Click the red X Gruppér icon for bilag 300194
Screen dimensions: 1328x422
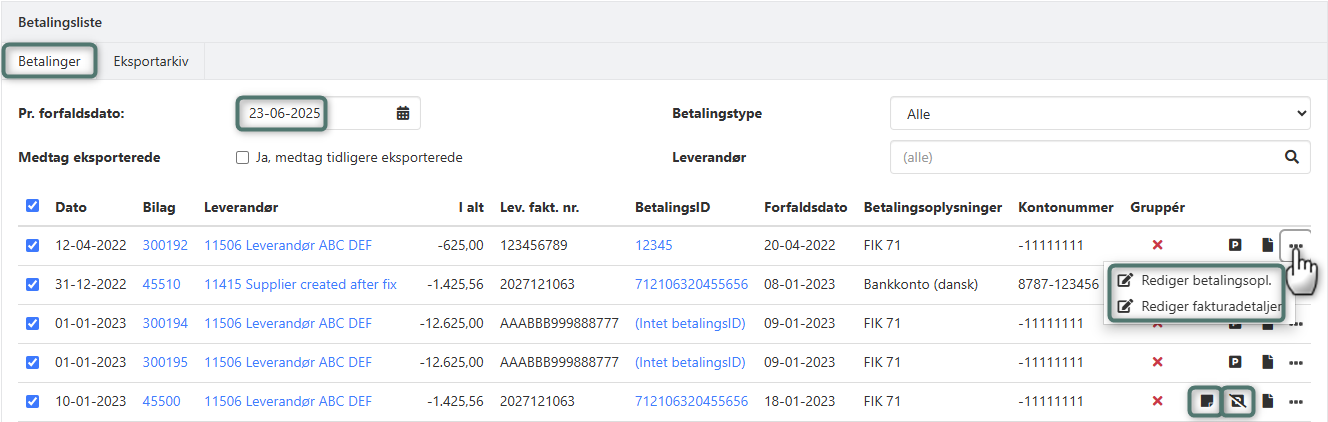pyautogui.click(x=1157, y=323)
